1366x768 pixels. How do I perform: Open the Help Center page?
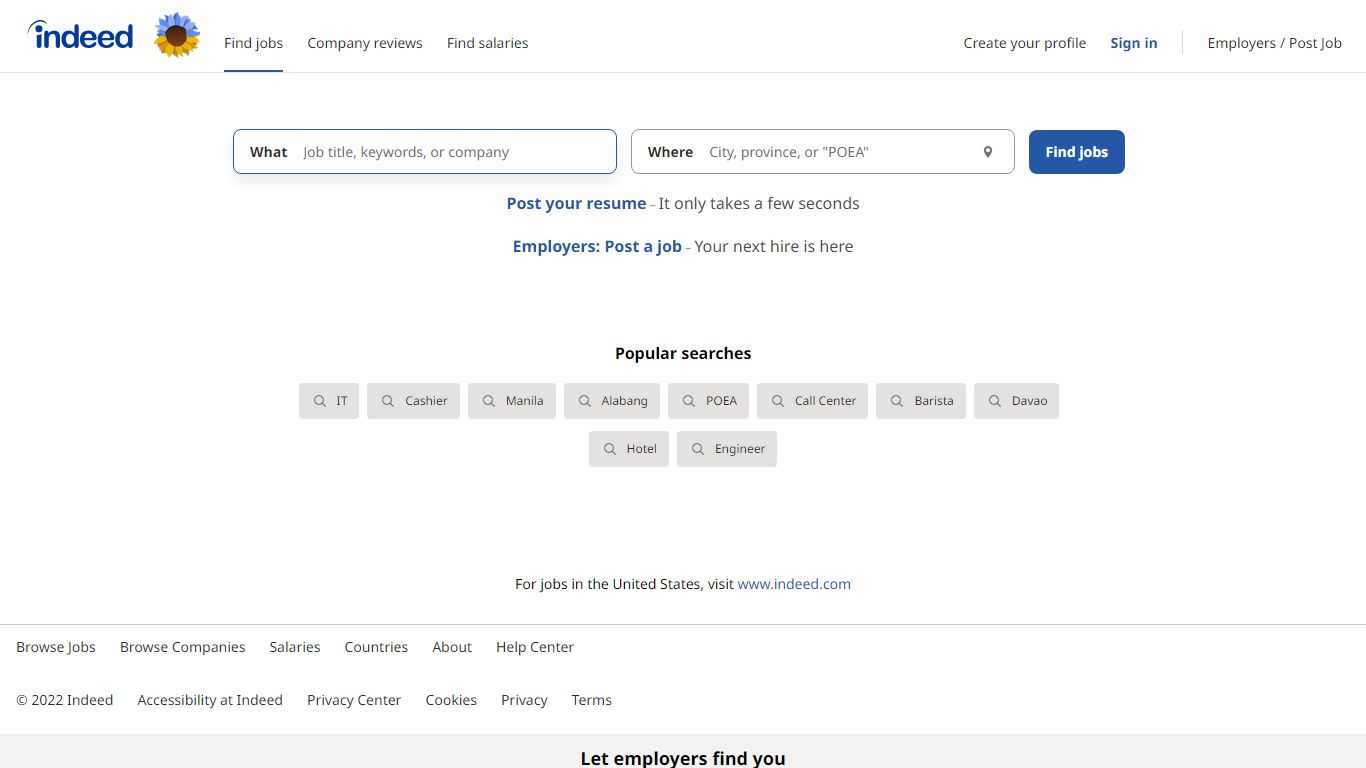pyautogui.click(x=534, y=647)
